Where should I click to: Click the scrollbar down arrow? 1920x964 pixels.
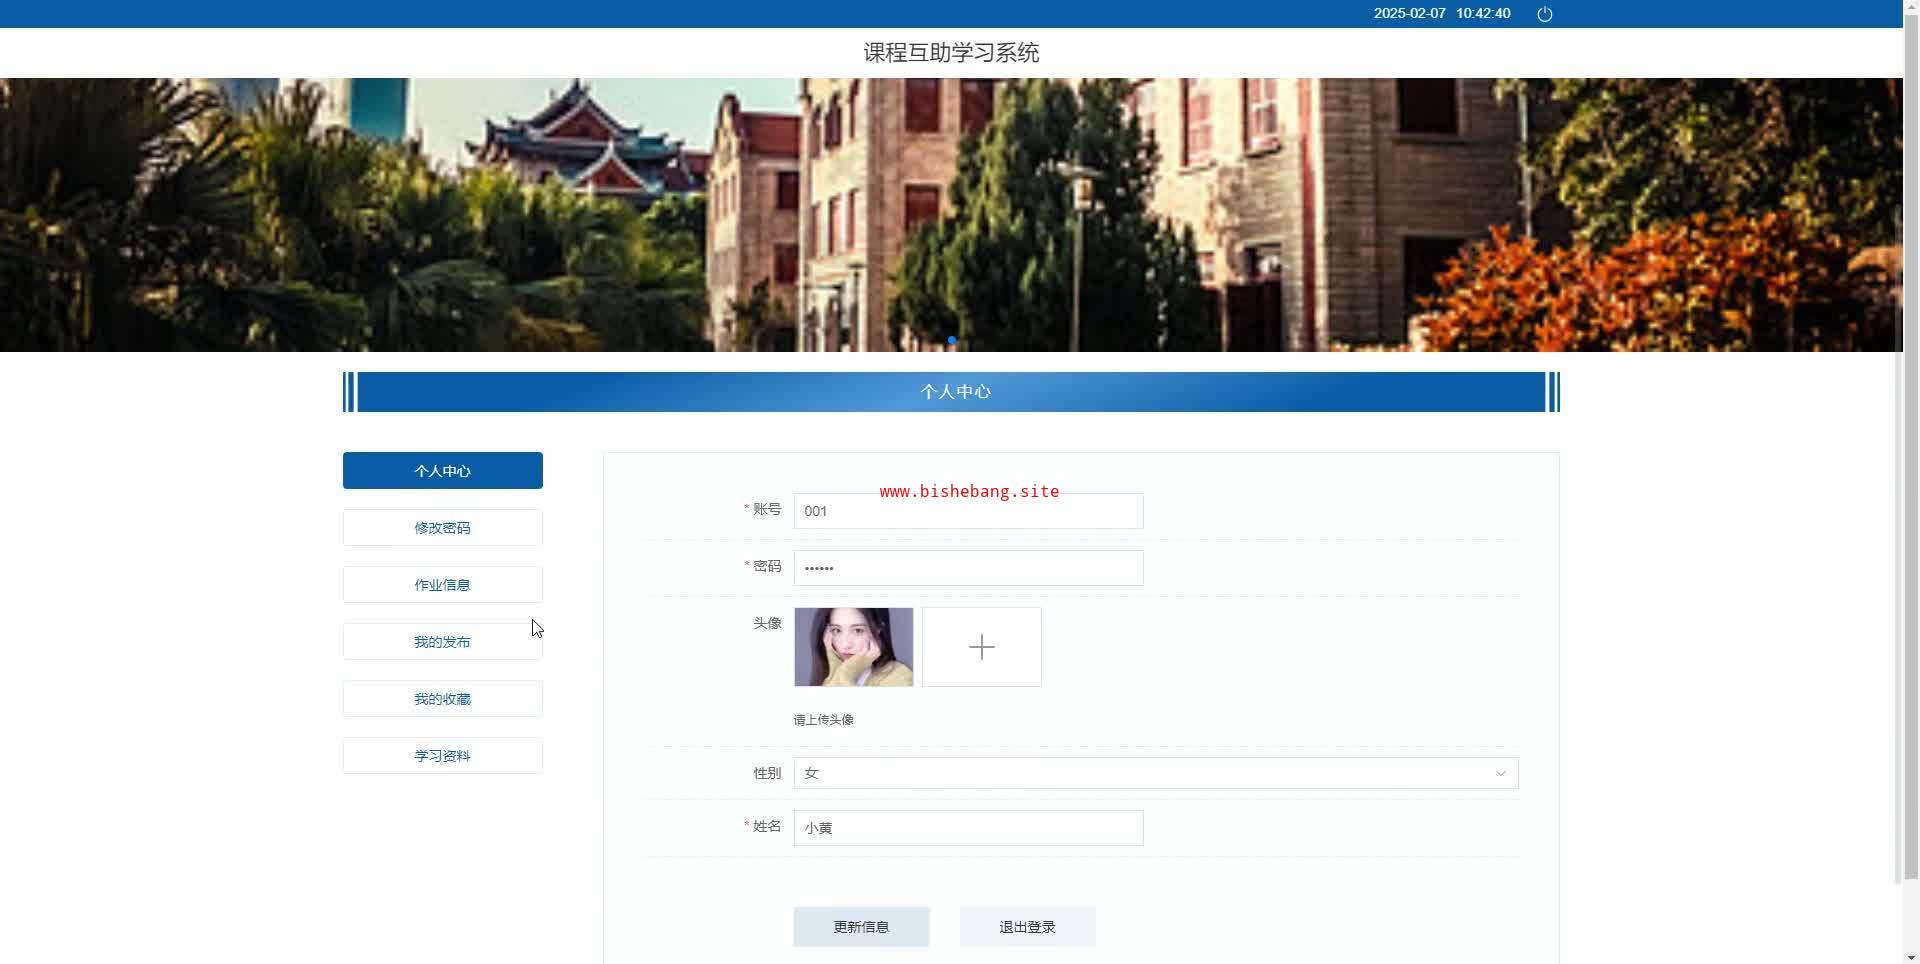tap(1910, 956)
